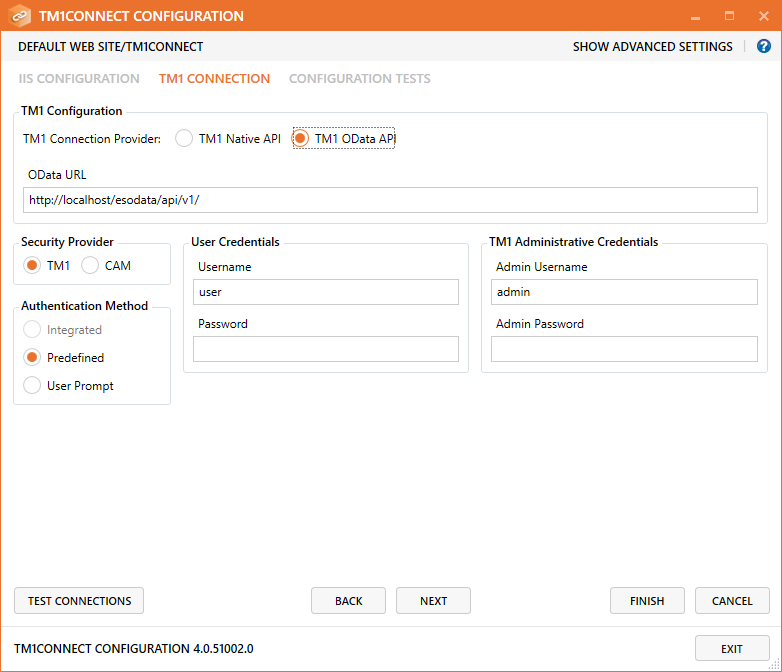The image size is (782, 672).
Task: Click DEFAULT WEB SITE/TM1CONNECT header text
Action: [x=111, y=47]
